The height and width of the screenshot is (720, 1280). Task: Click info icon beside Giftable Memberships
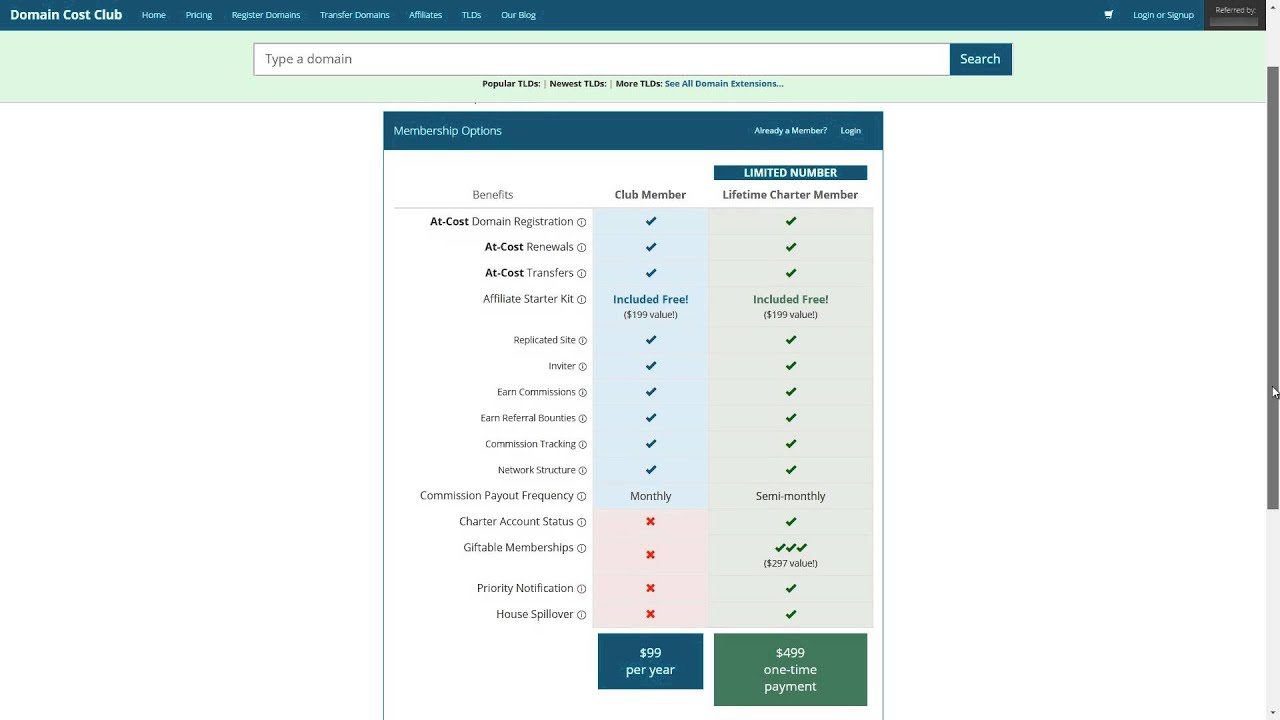(581, 549)
